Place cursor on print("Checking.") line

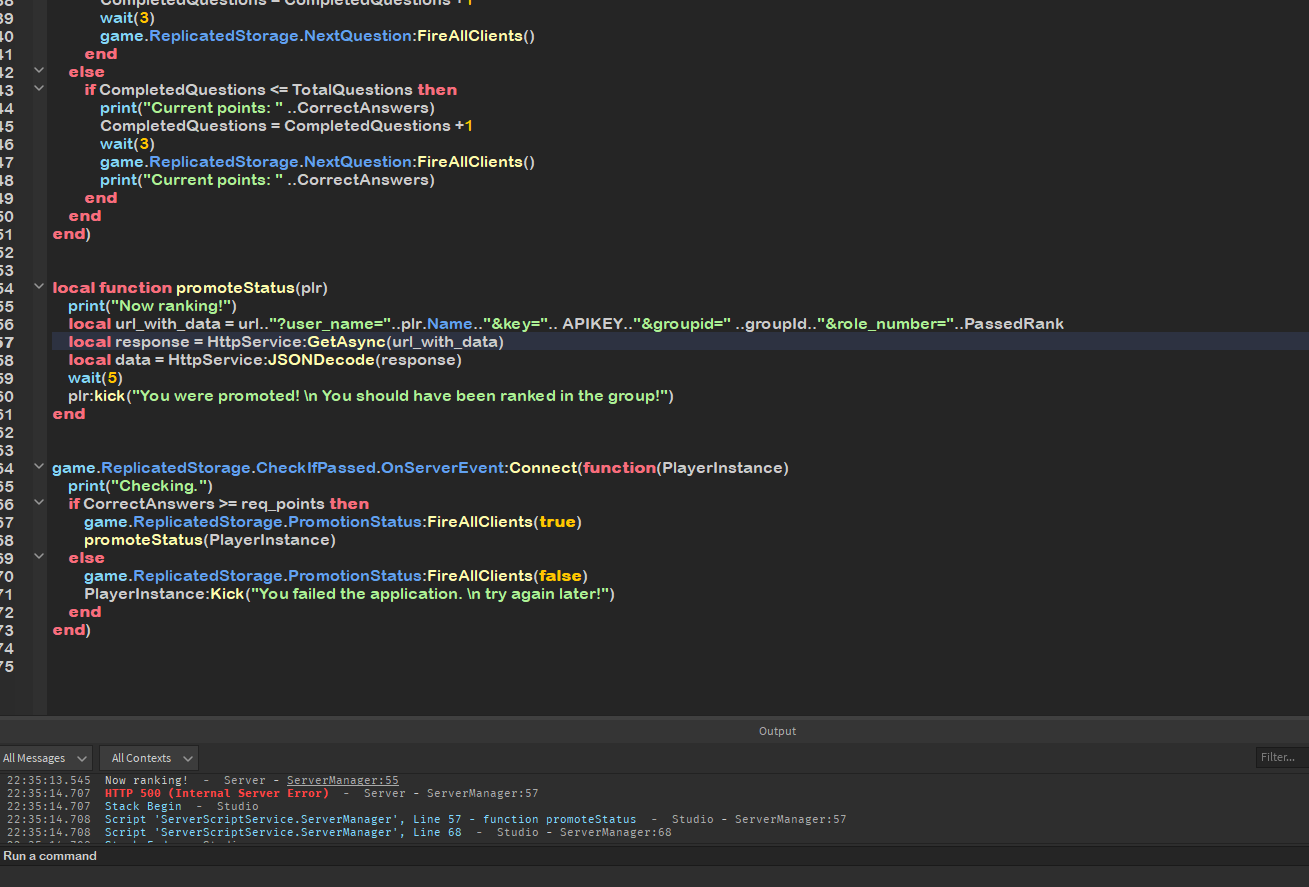(x=141, y=485)
